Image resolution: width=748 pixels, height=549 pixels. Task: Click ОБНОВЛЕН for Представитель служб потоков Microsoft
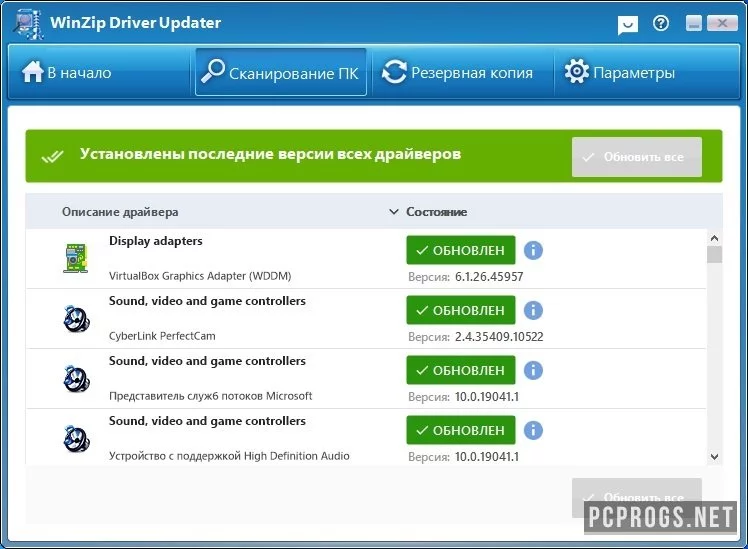coord(461,370)
